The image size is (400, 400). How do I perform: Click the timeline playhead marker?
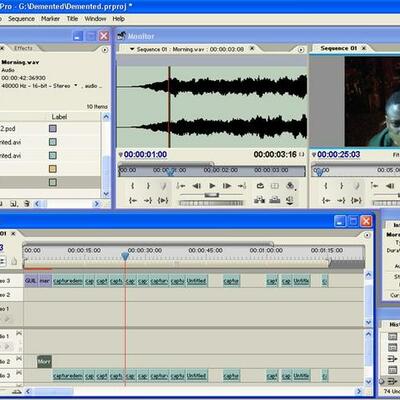pyautogui.click(x=125, y=256)
